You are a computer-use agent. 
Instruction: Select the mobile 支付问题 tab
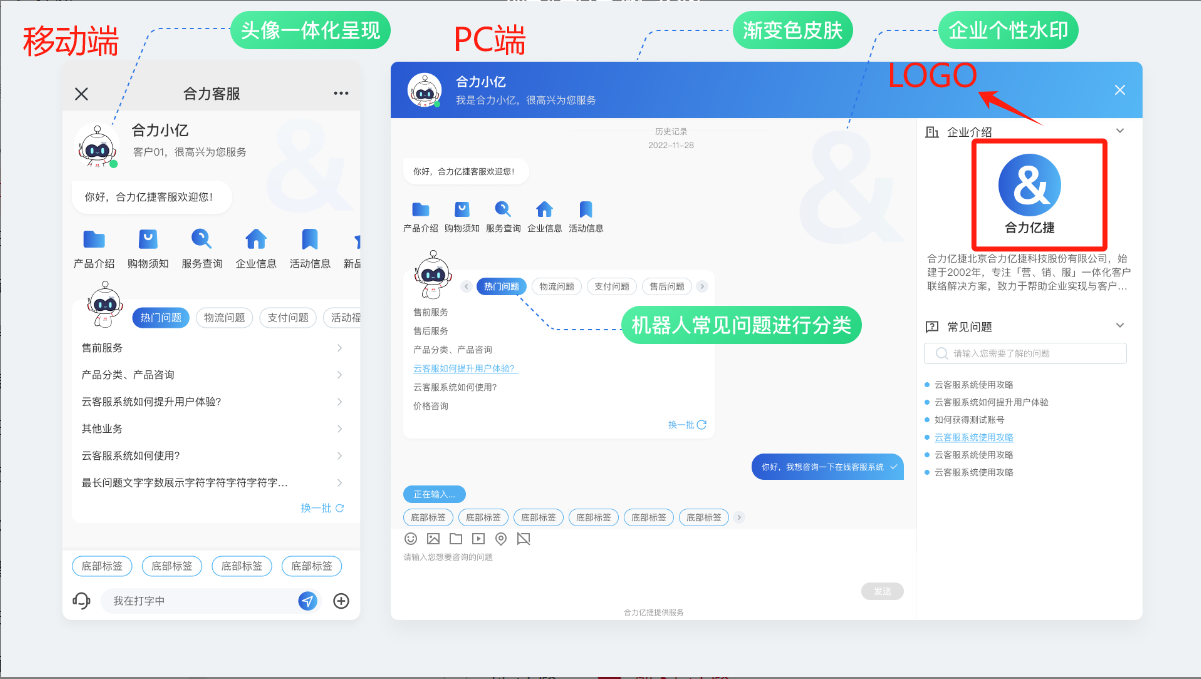pyautogui.click(x=288, y=318)
